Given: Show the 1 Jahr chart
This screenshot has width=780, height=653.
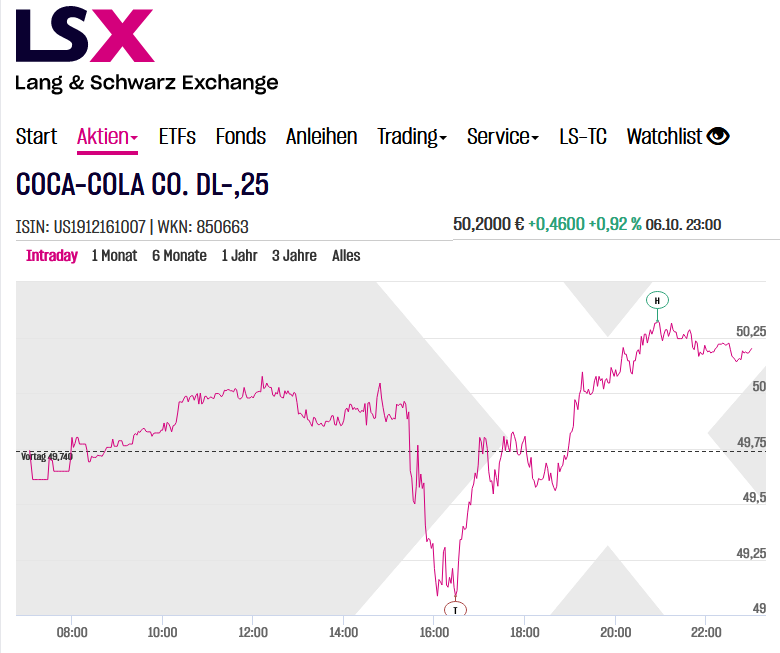Looking at the screenshot, I should 239,256.
